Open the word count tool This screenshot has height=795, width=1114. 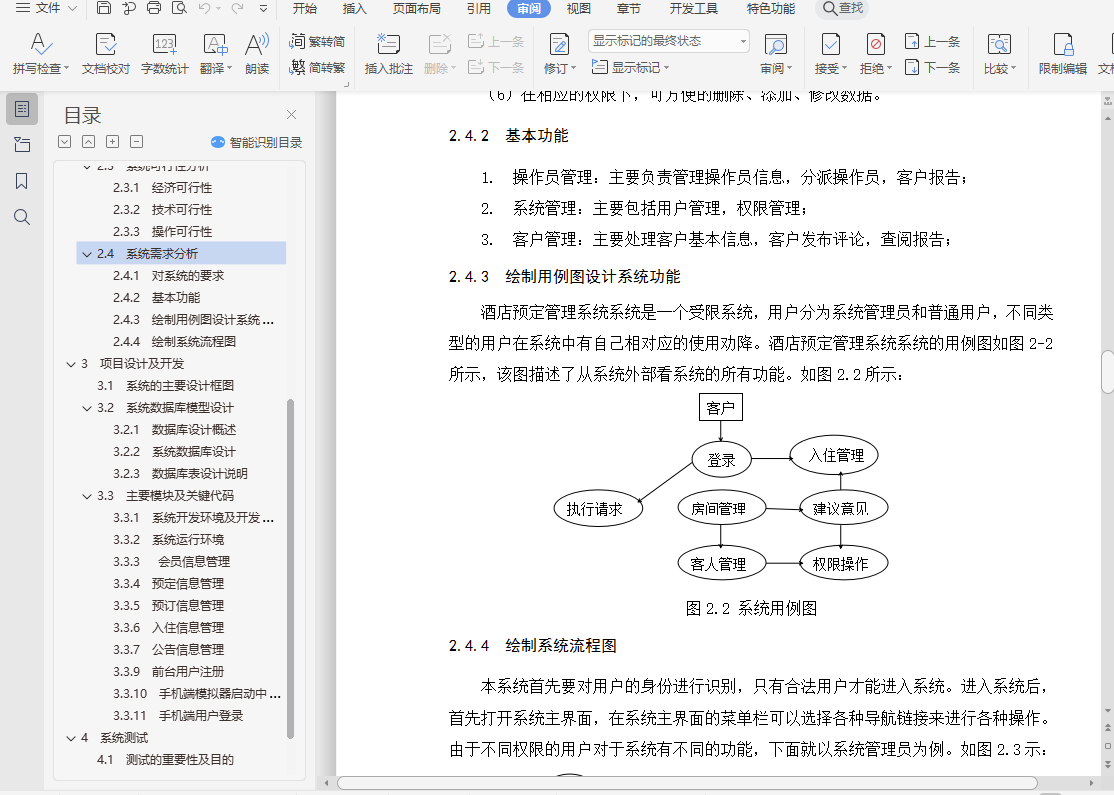[164, 53]
